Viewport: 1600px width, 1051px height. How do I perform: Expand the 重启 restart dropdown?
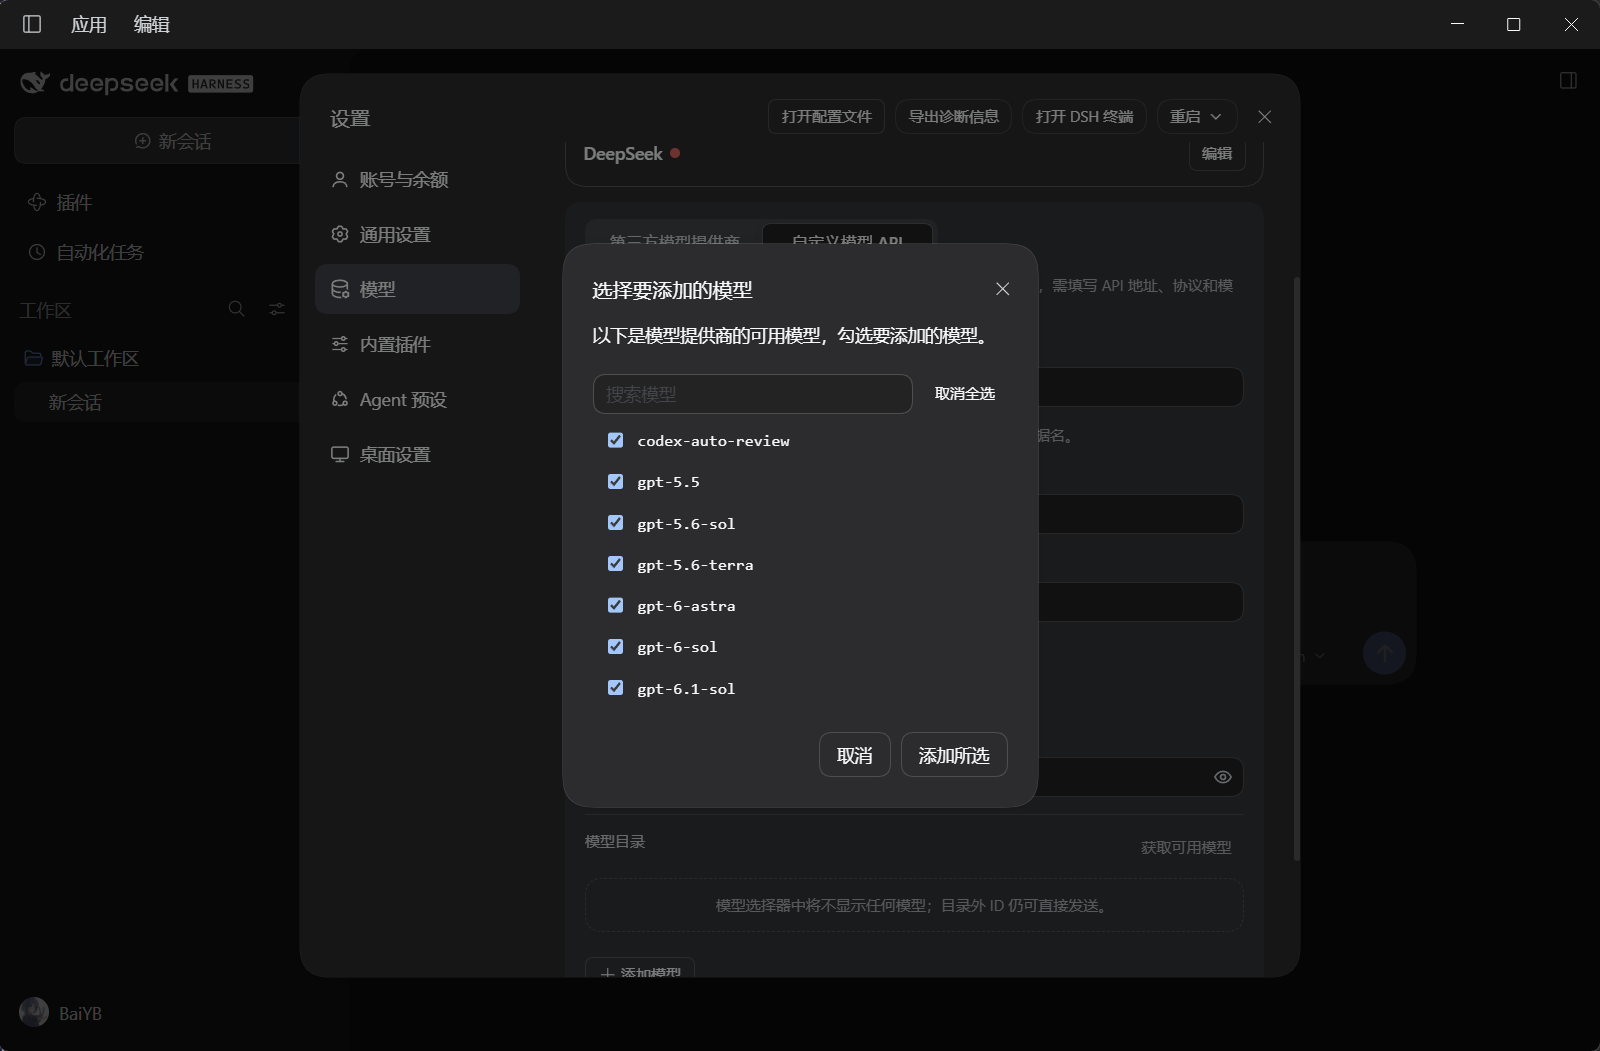(1197, 117)
